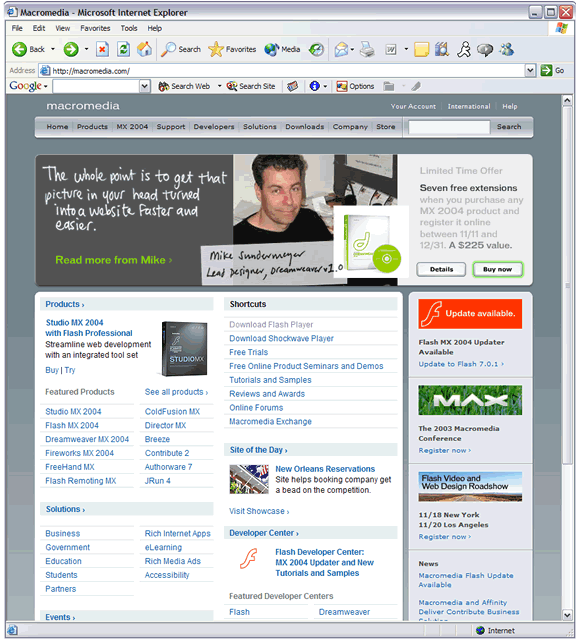The height and width of the screenshot is (639, 576).
Task: Click the Google toolbar news icon
Action: point(292,86)
